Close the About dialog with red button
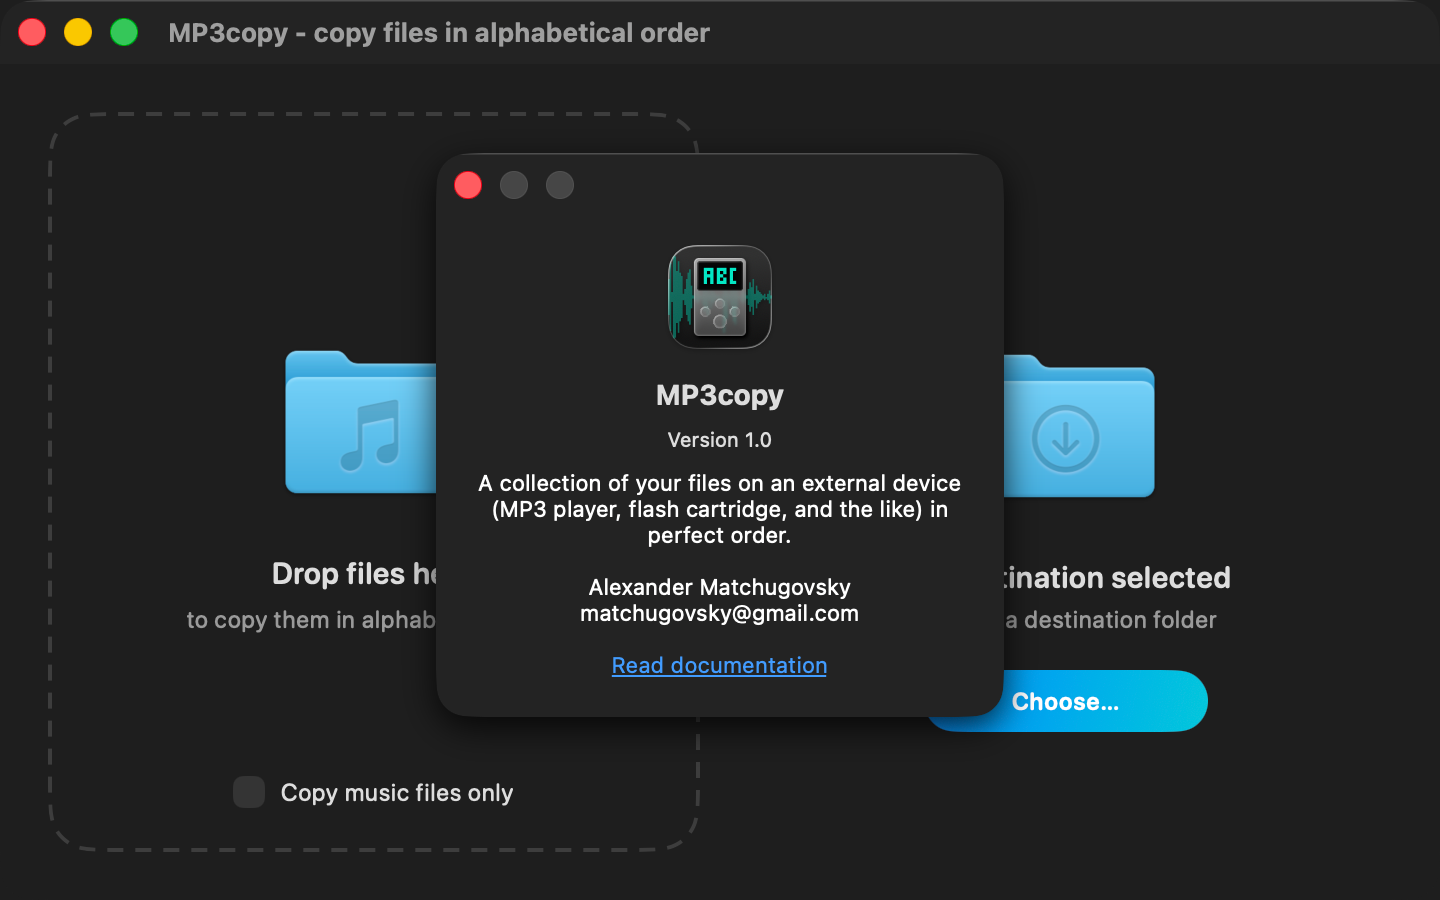Viewport: 1440px width, 900px height. [x=468, y=185]
